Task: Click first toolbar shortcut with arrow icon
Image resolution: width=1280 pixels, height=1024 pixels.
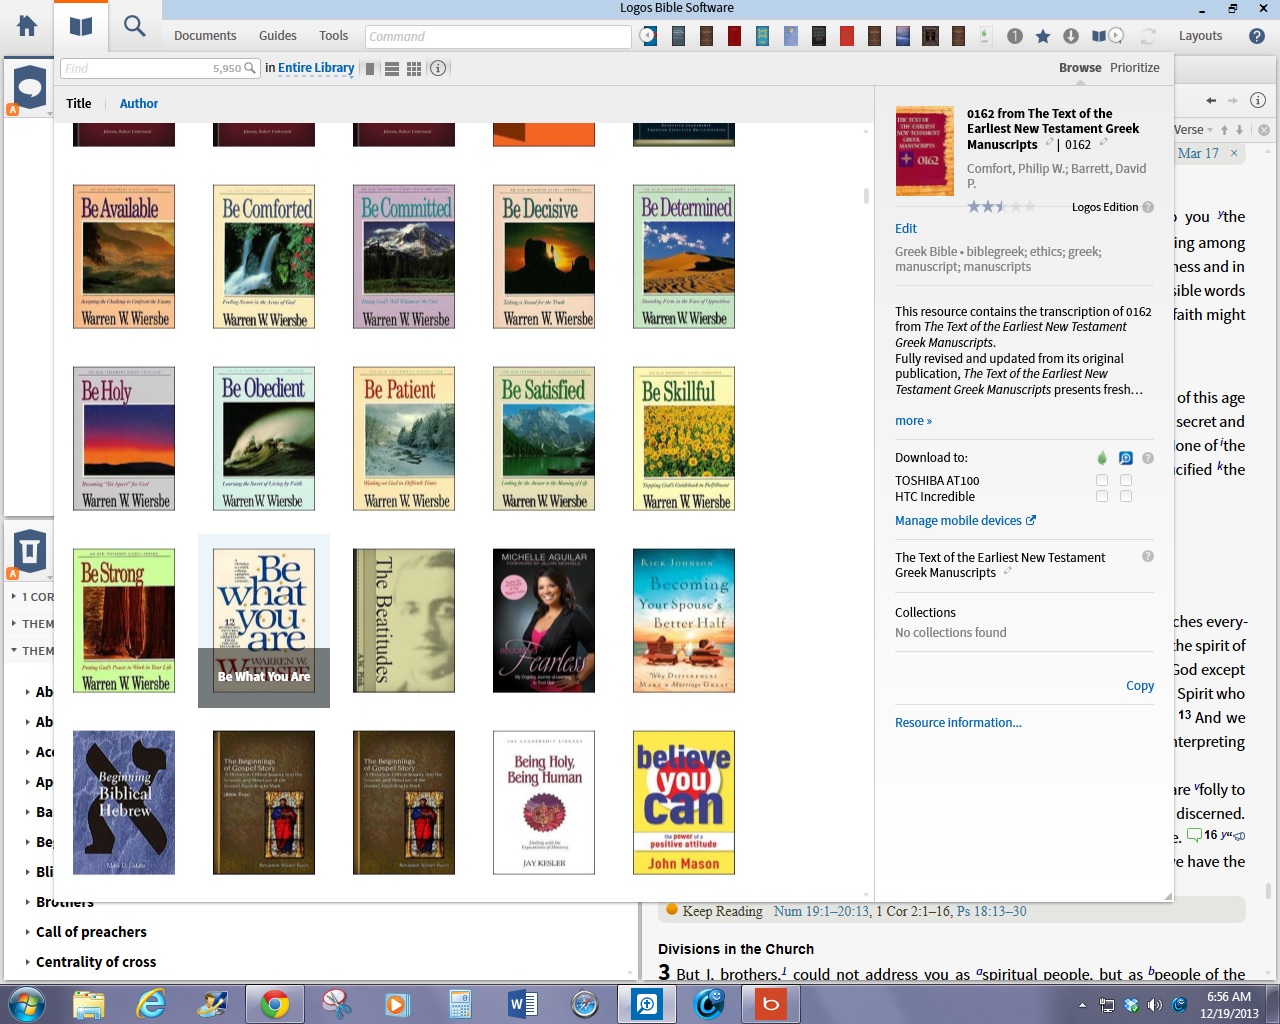Action: (648, 36)
